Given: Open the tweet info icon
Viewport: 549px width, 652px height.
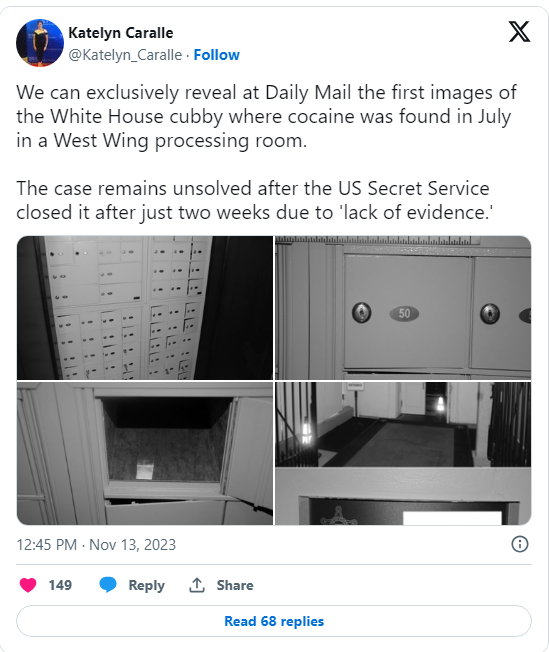Looking at the screenshot, I should pyautogui.click(x=519, y=544).
